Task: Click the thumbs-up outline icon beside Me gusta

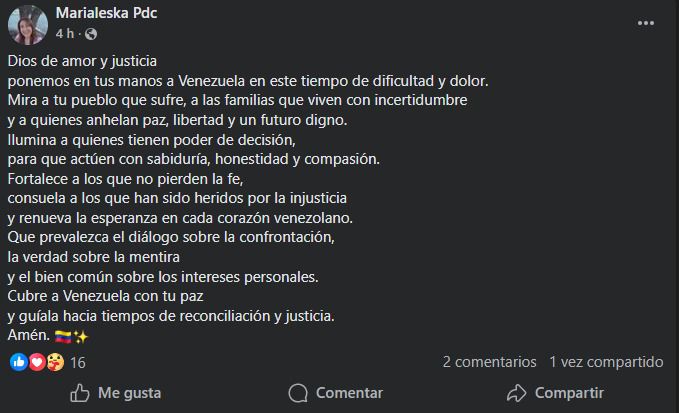Action: [x=80, y=393]
